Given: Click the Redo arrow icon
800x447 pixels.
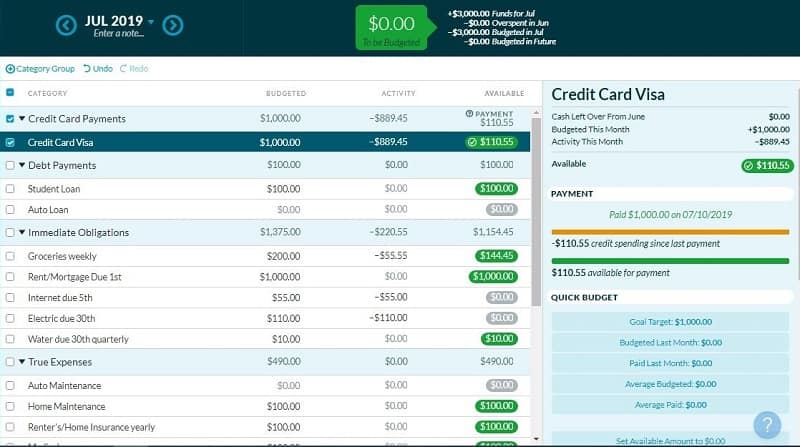Looking at the screenshot, I should 124,69.
